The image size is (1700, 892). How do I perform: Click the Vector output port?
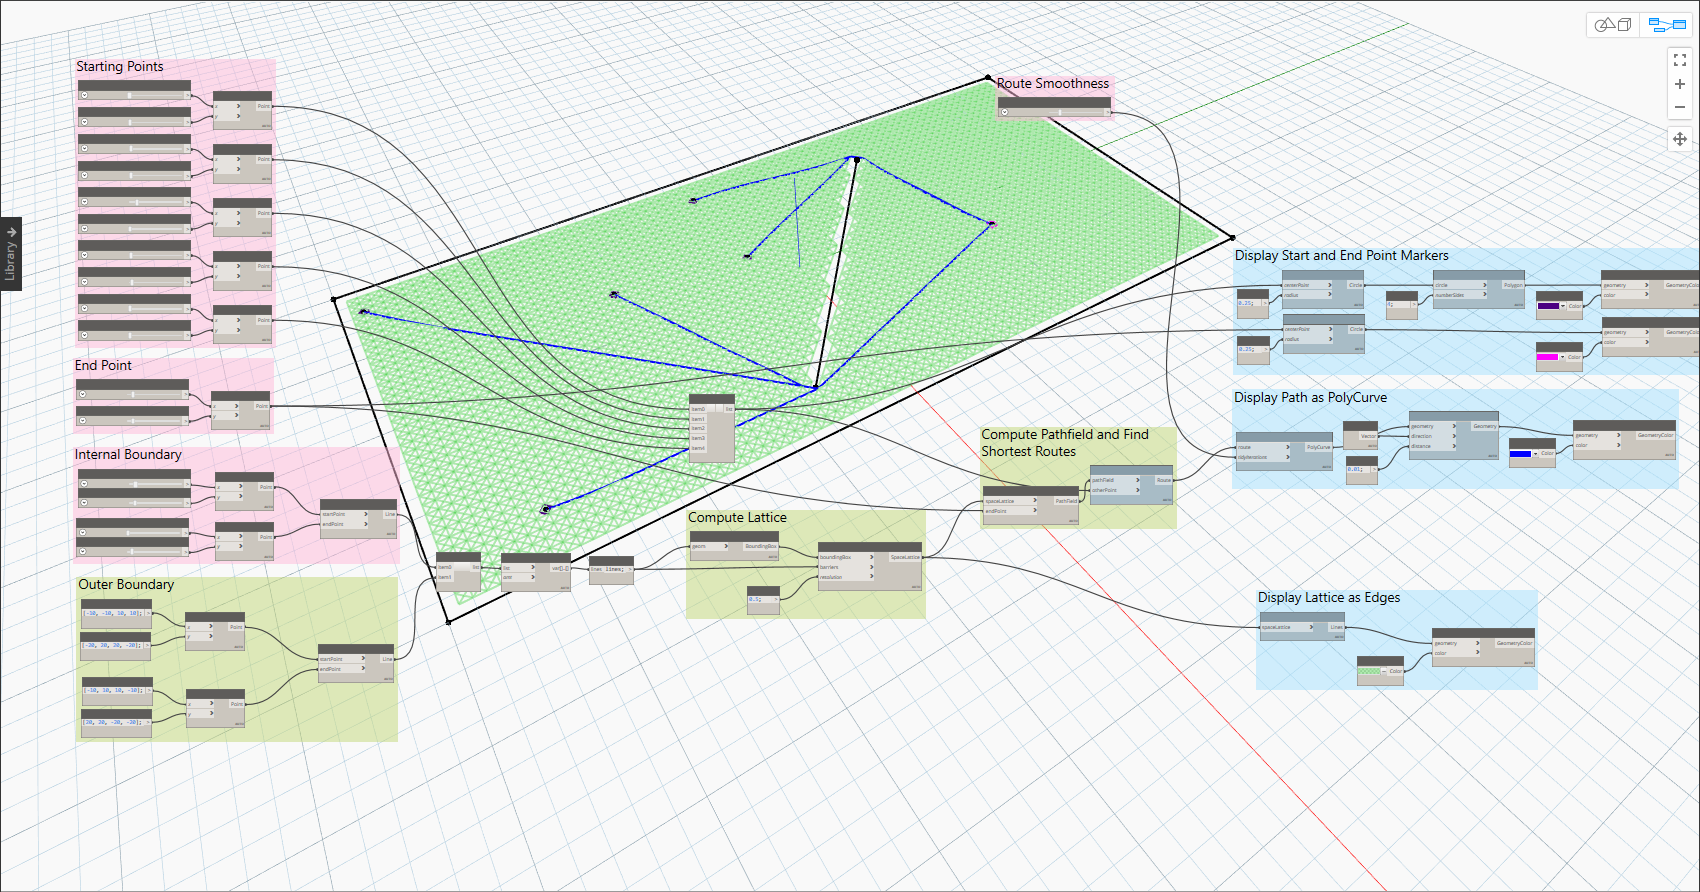coord(1368,436)
